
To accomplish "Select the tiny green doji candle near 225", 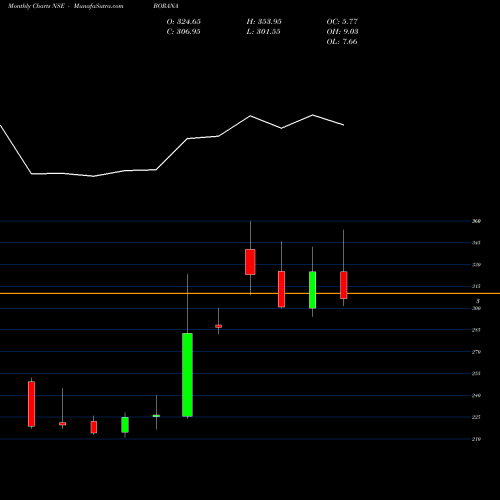I will (x=156, y=416).
